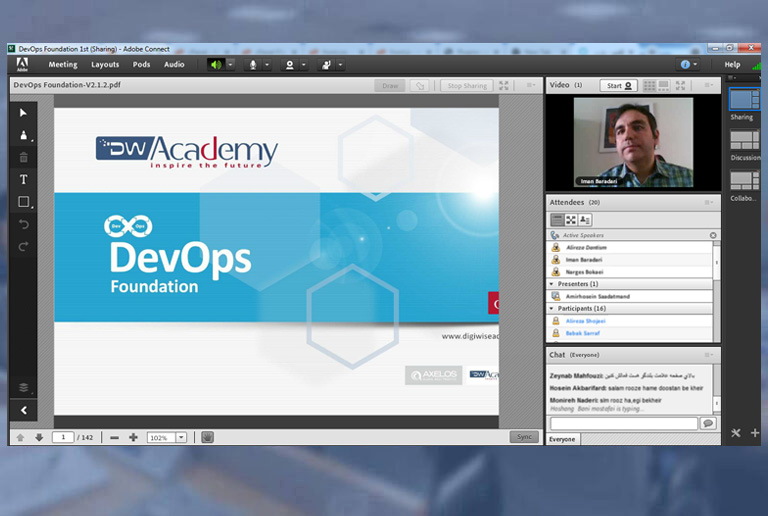768x516 pixels.
Task: Zoom in with the plus button
Action: click(133, 437)
